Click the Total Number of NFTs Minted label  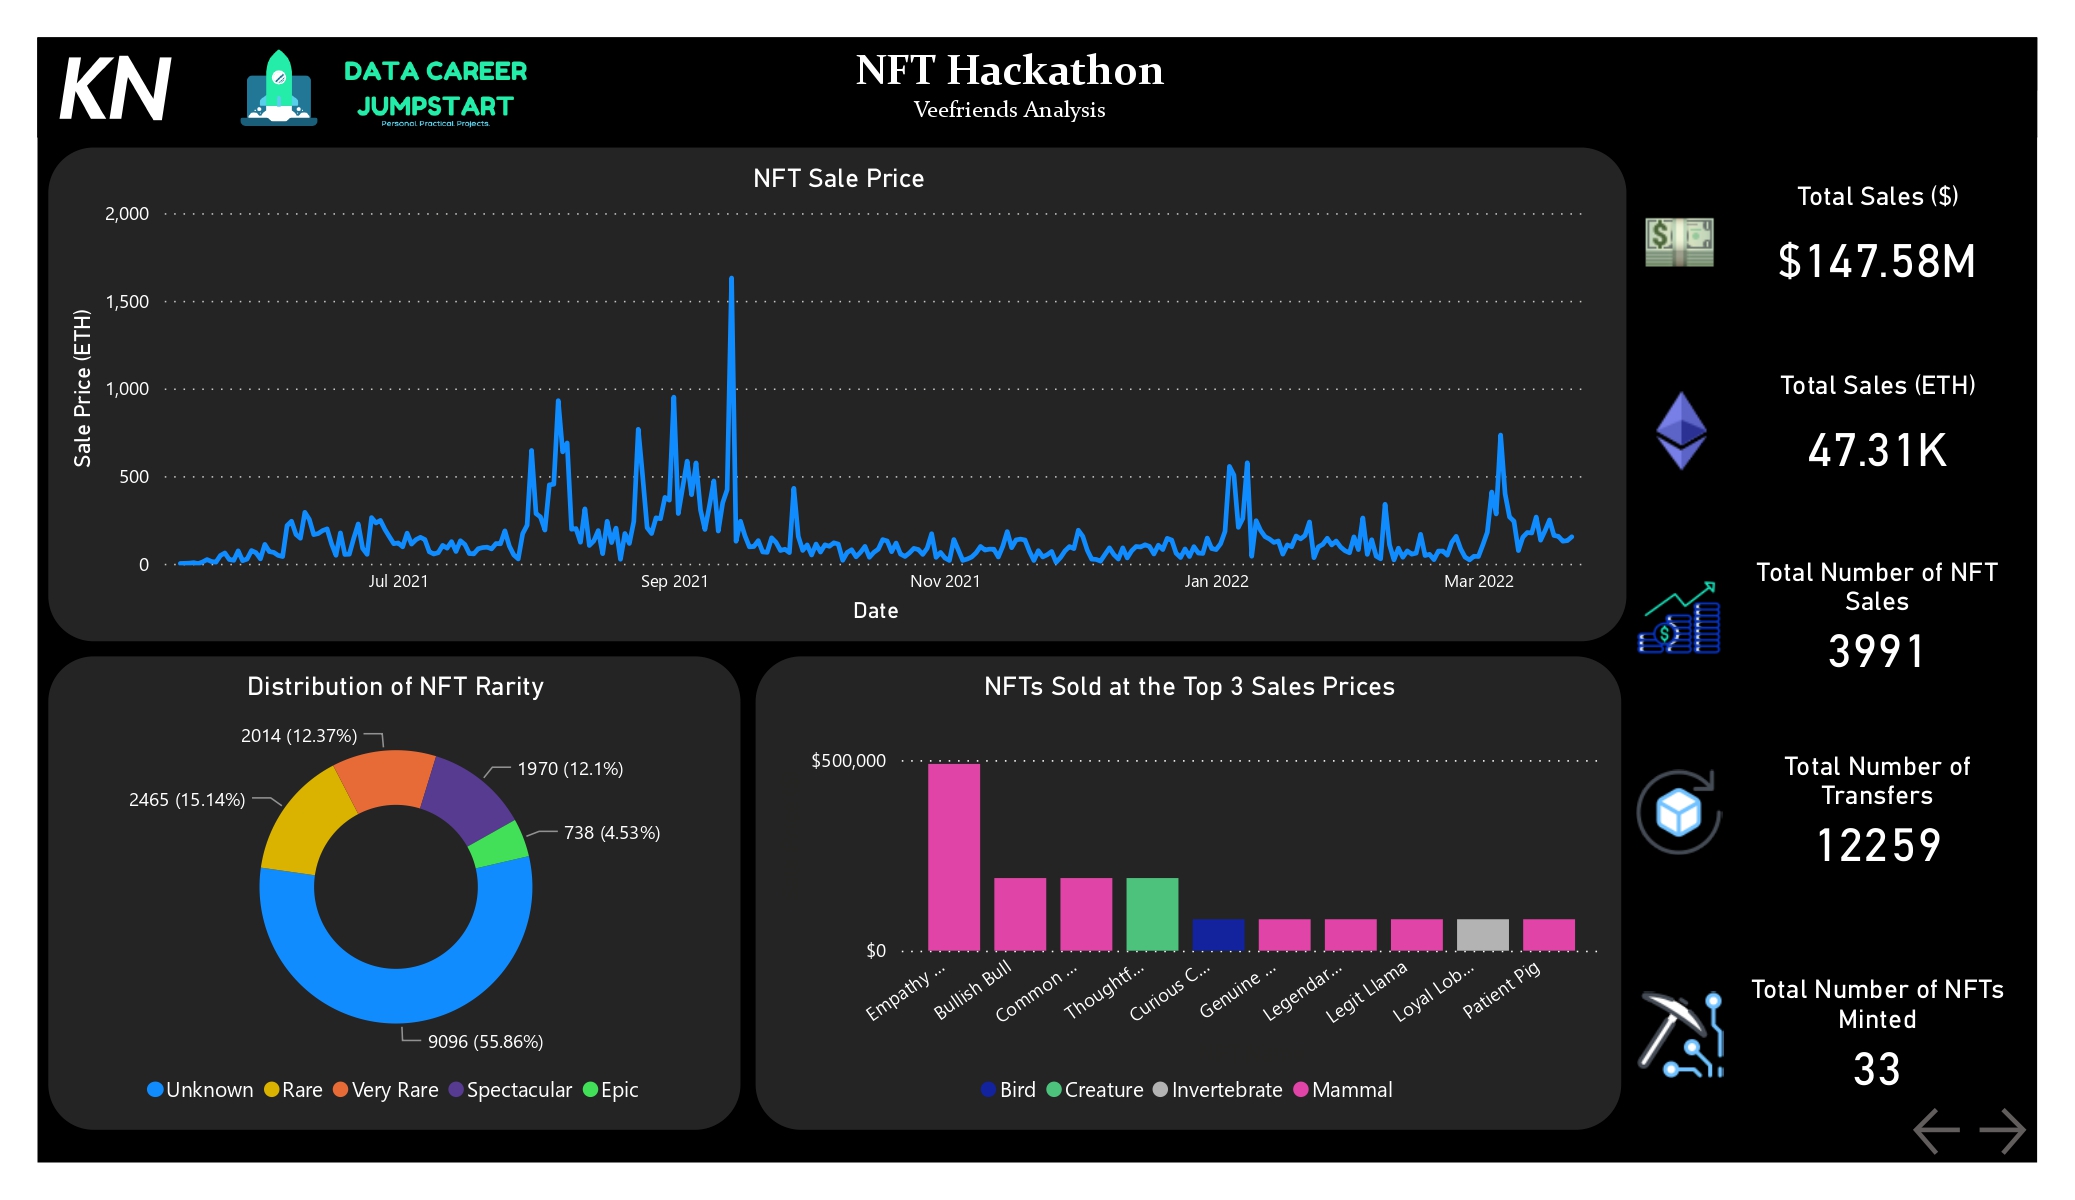(1877, 1005)
